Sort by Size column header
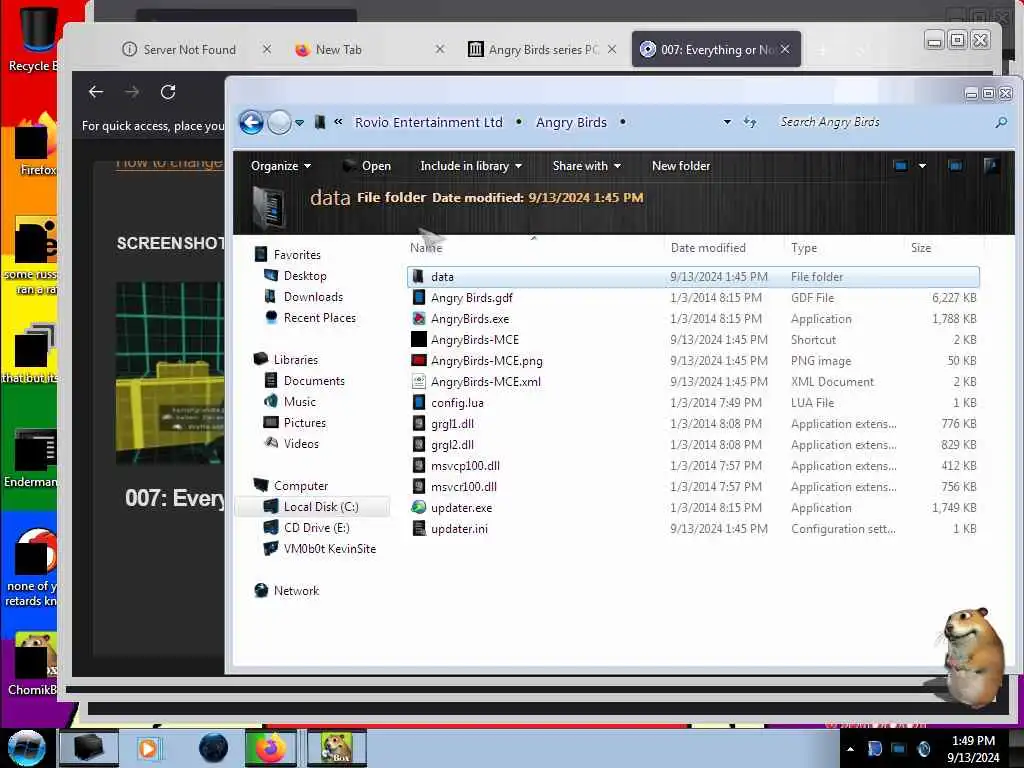 (x=921, y=248)
